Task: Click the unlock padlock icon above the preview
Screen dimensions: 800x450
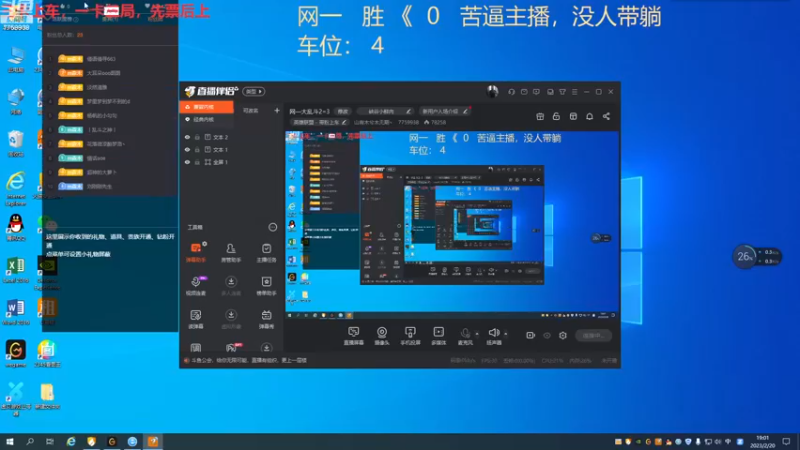Action: [x=556, y=116]
